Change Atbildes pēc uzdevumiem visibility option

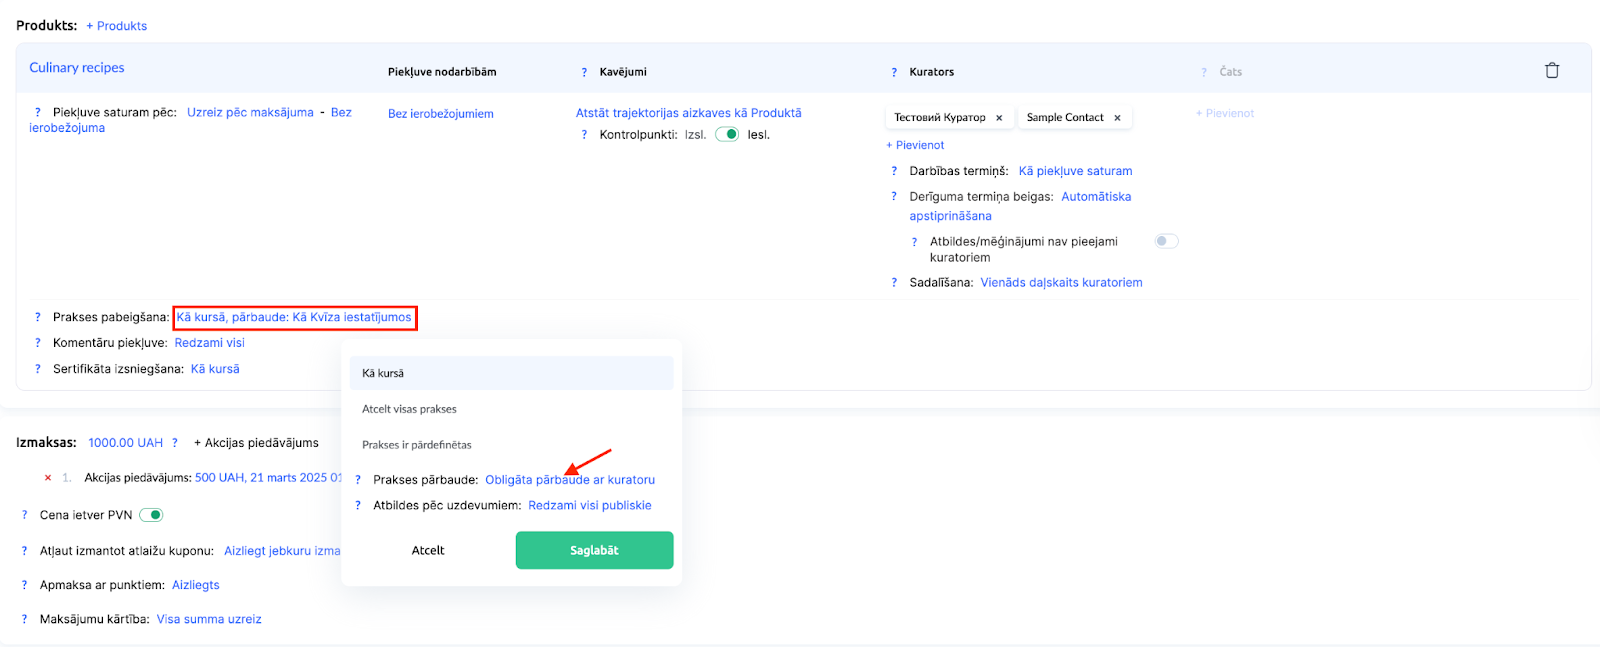pos(589,506)
